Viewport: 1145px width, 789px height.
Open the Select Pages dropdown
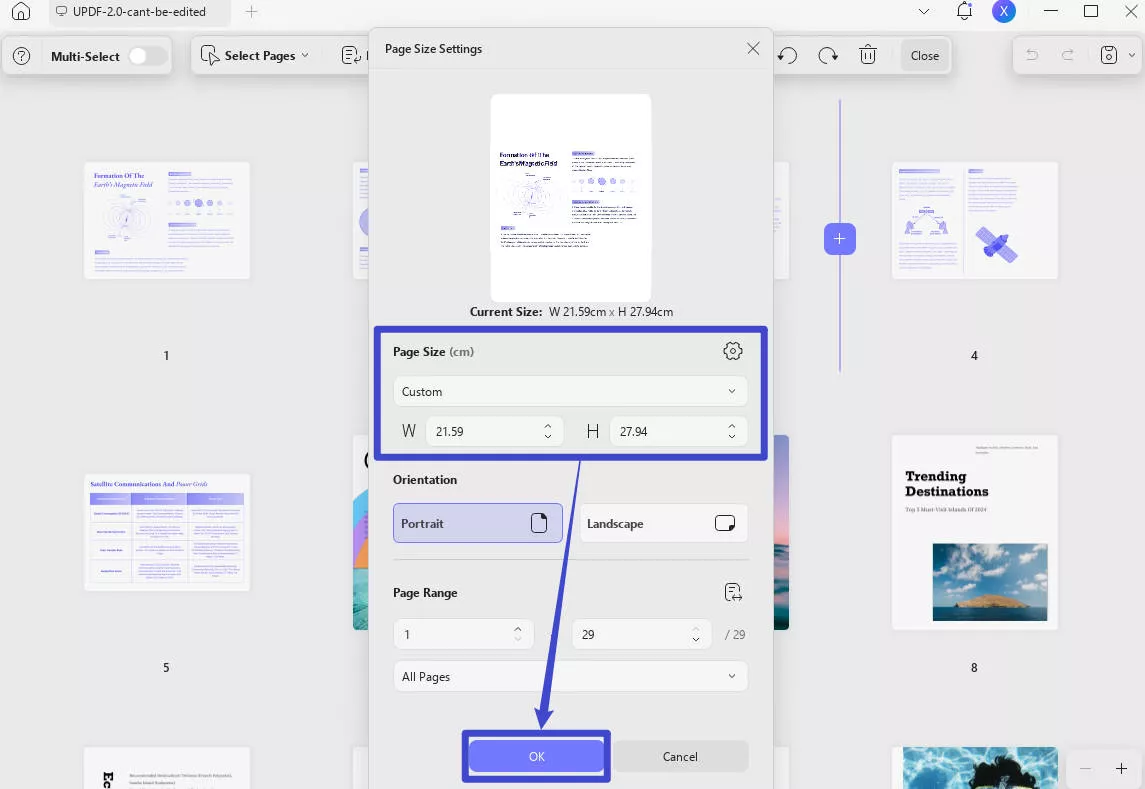pos(255,56)
